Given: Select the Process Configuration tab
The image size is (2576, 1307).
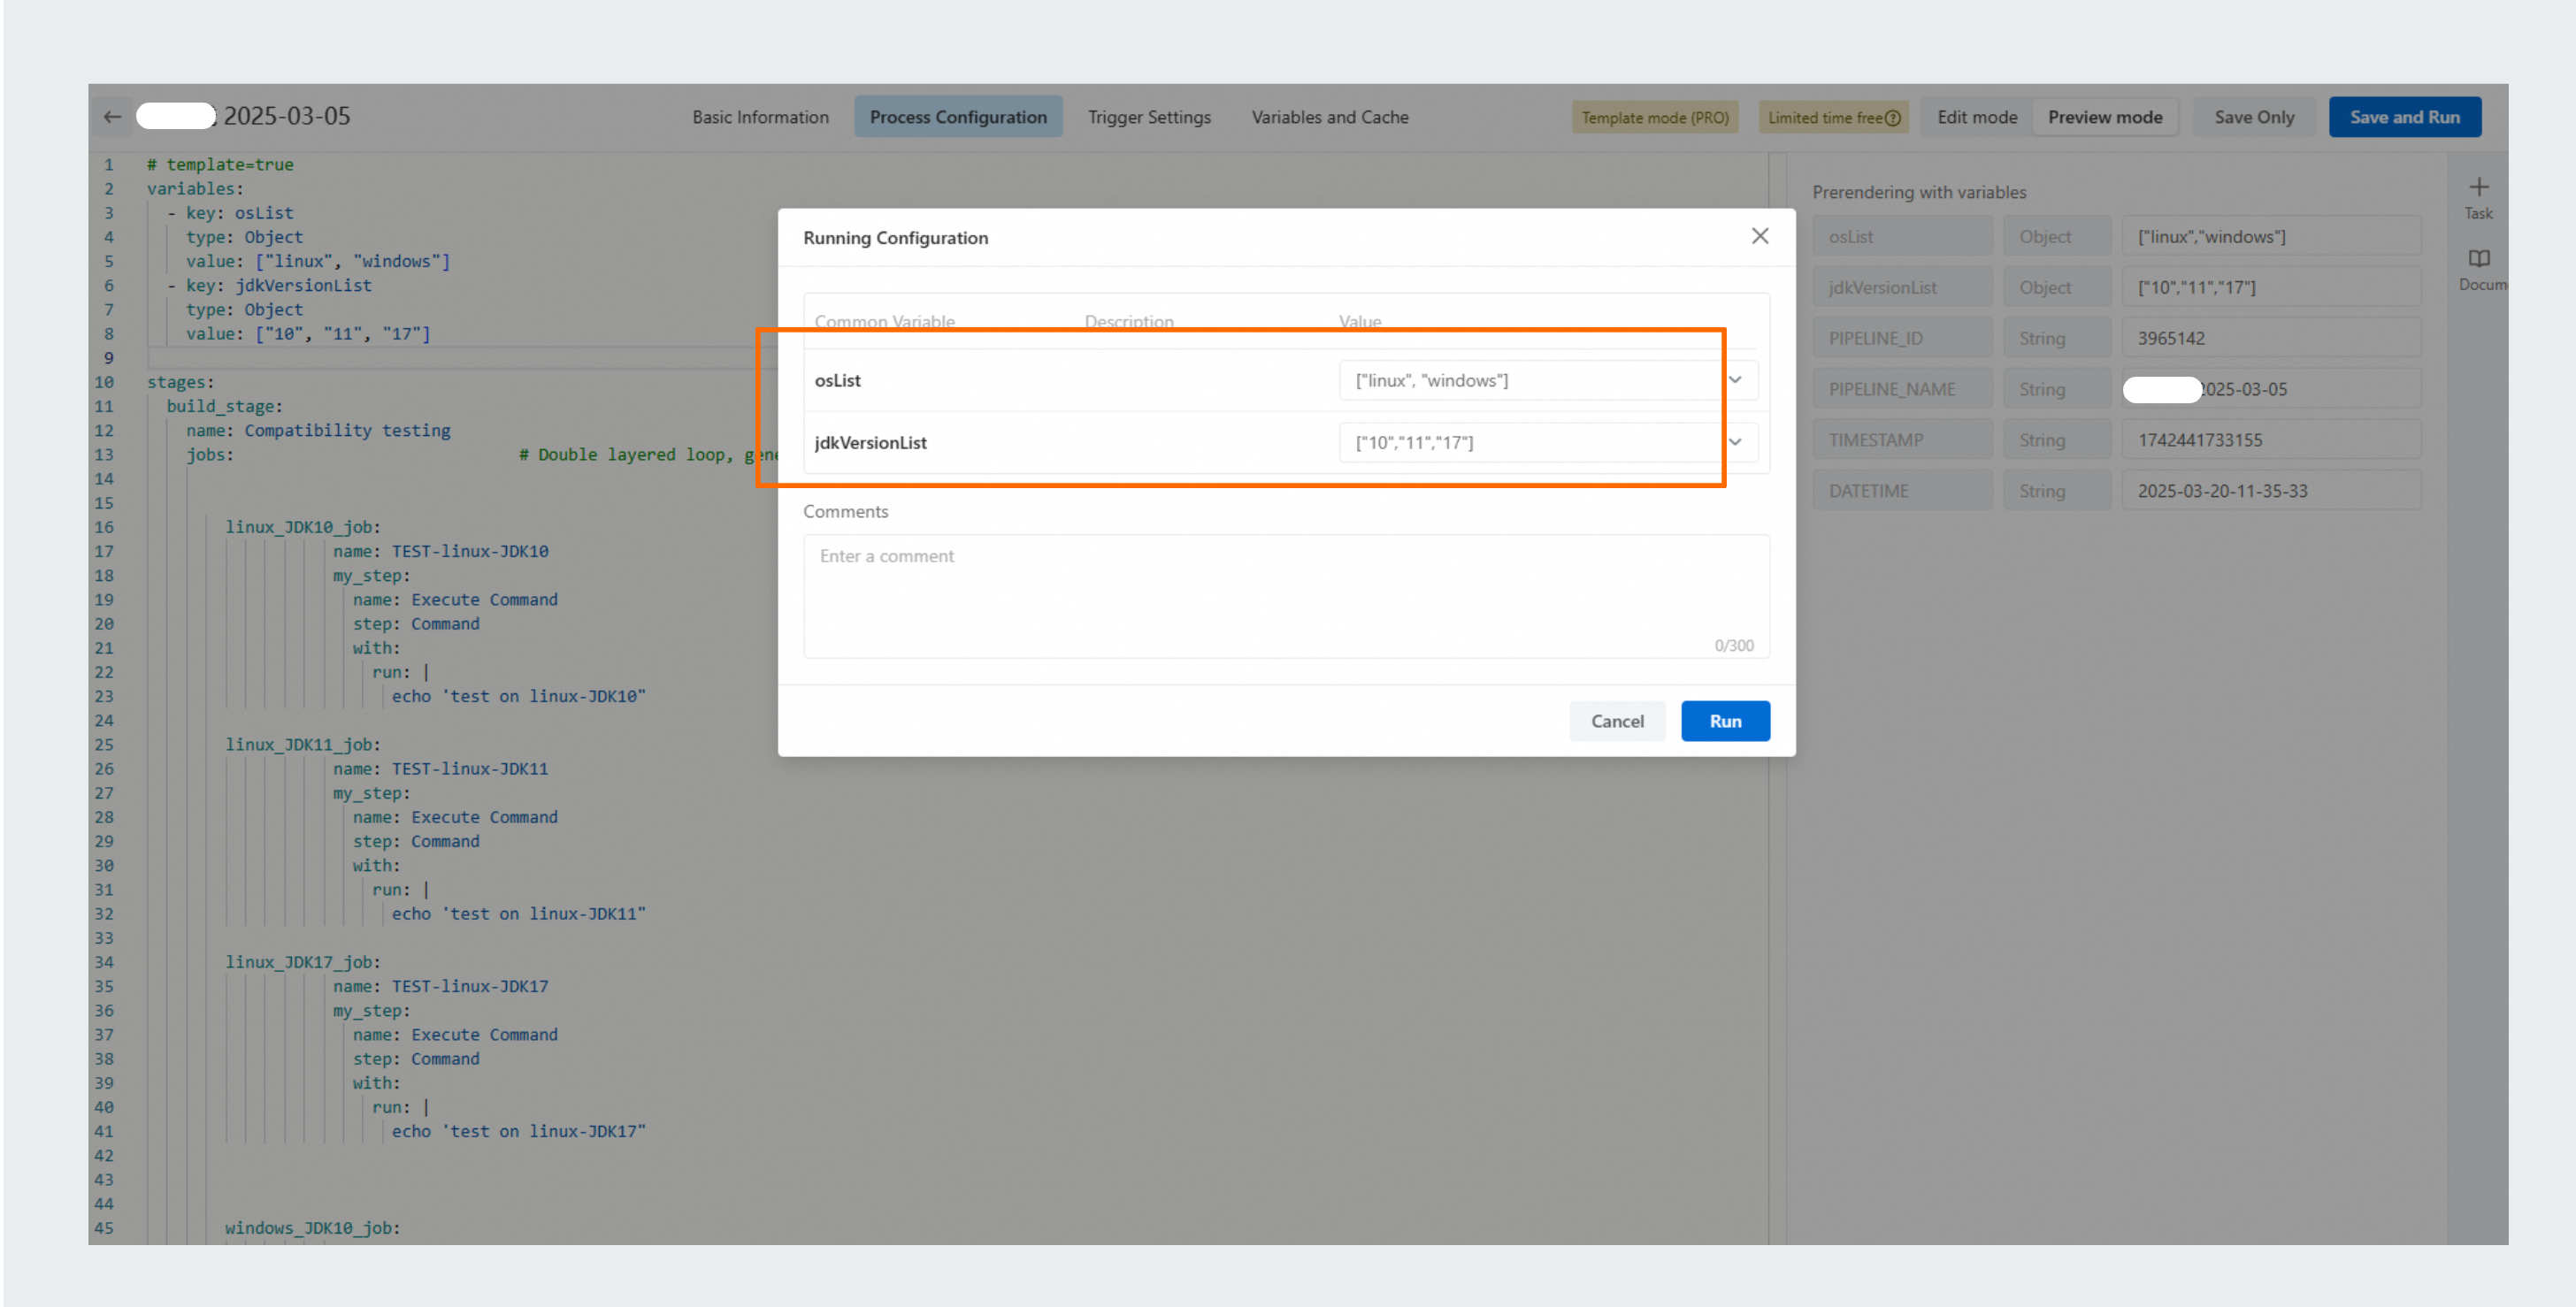Looking at the screenshot, I should pos(958,117).
